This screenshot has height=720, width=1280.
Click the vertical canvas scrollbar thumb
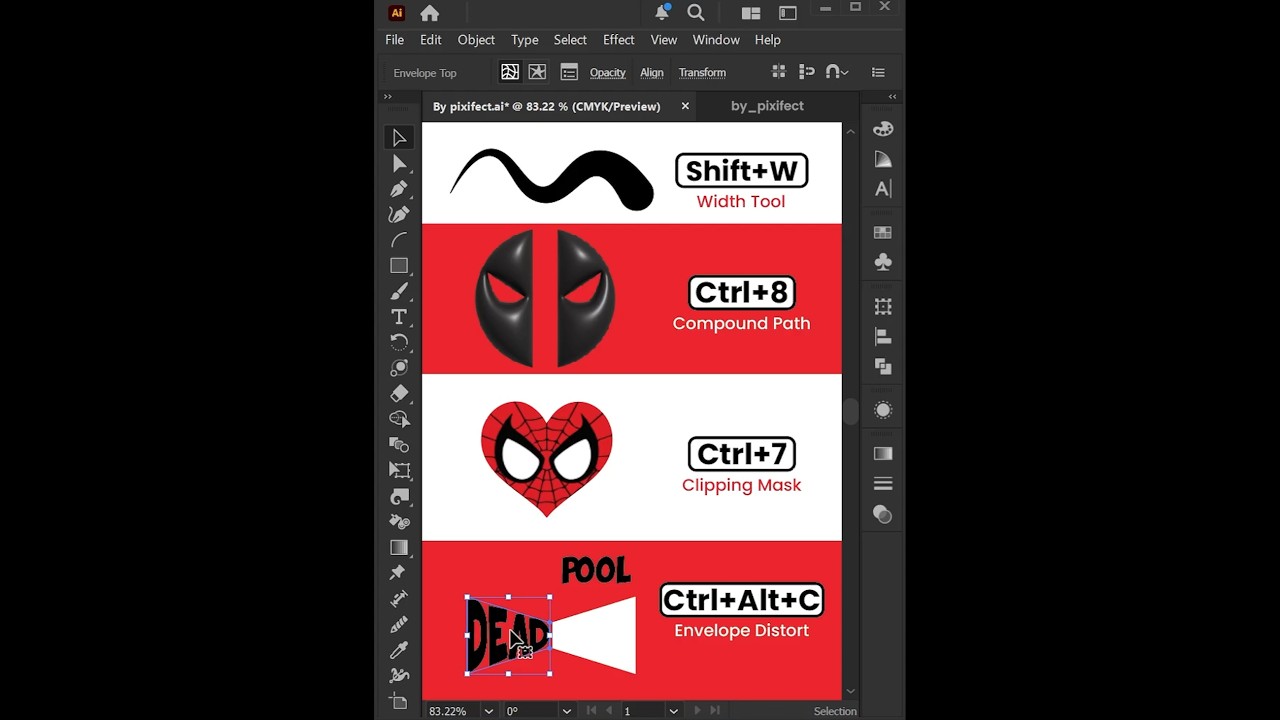tap(851, 411)
